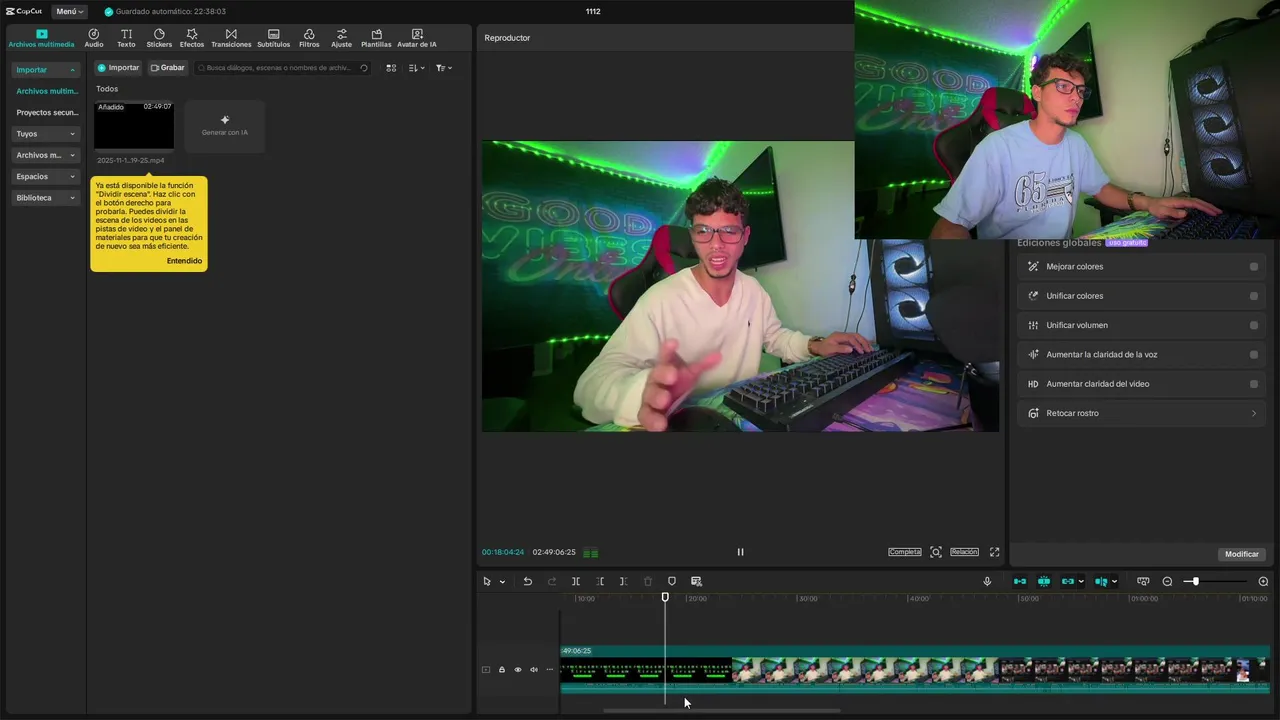Viewport: 1280px width, 720px height.
Task: Redo the last timeline action
Action: (x=552, y=581)
